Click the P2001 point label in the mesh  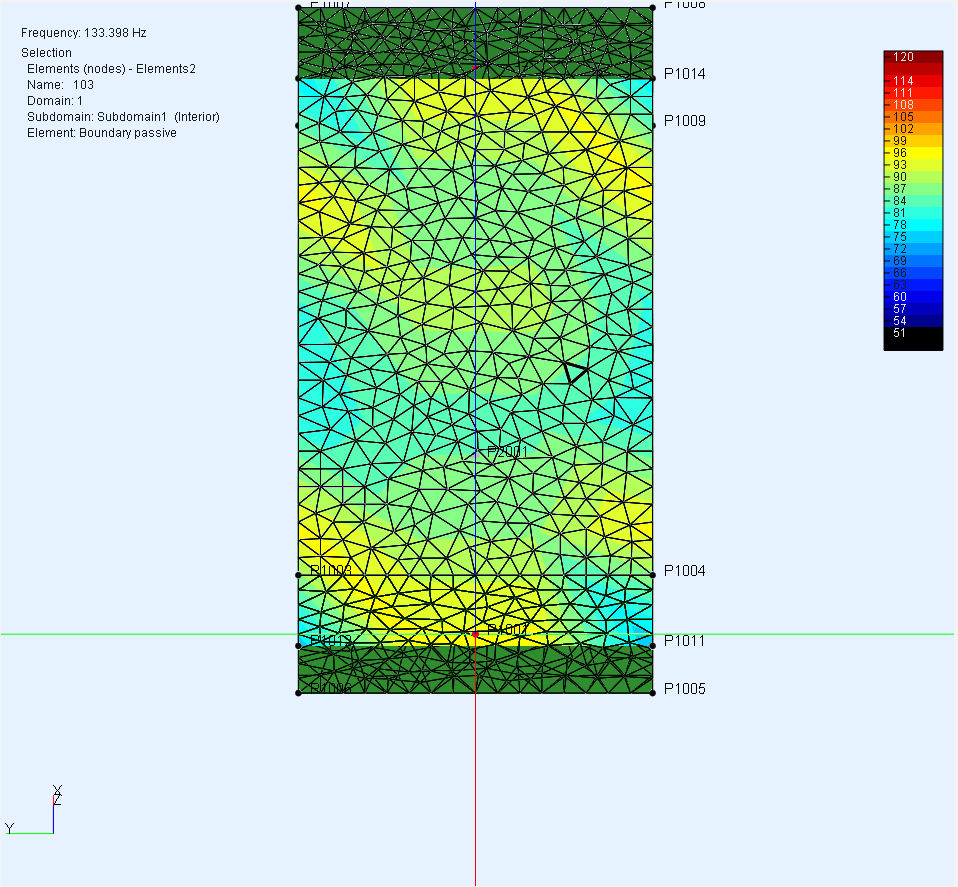[x=507, y=452]
